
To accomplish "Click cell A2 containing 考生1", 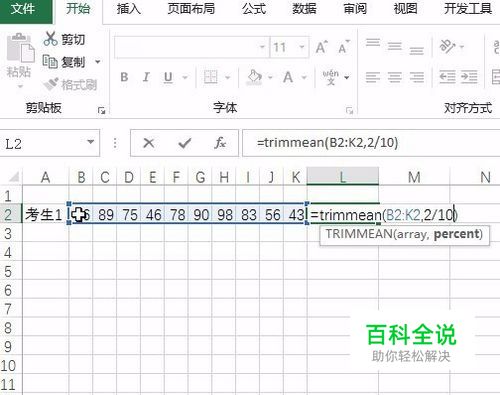I will (45, 214).
